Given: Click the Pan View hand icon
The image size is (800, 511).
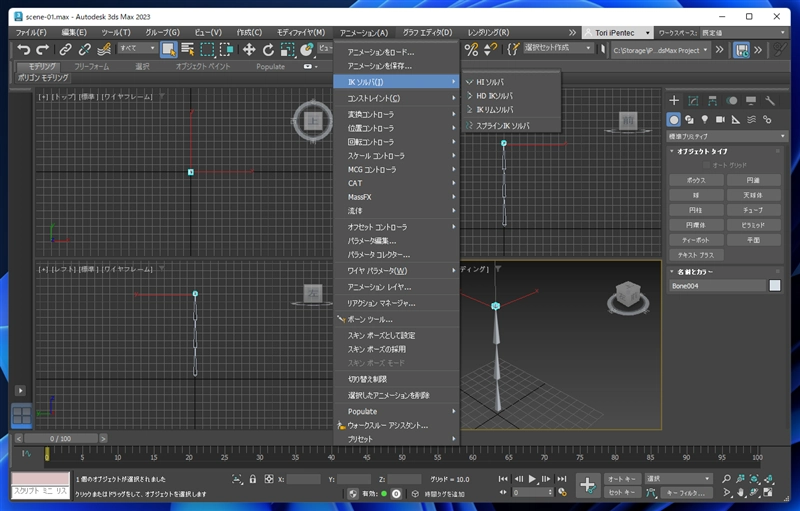Looking at the screenshot, I should click(x=740, y=493).
